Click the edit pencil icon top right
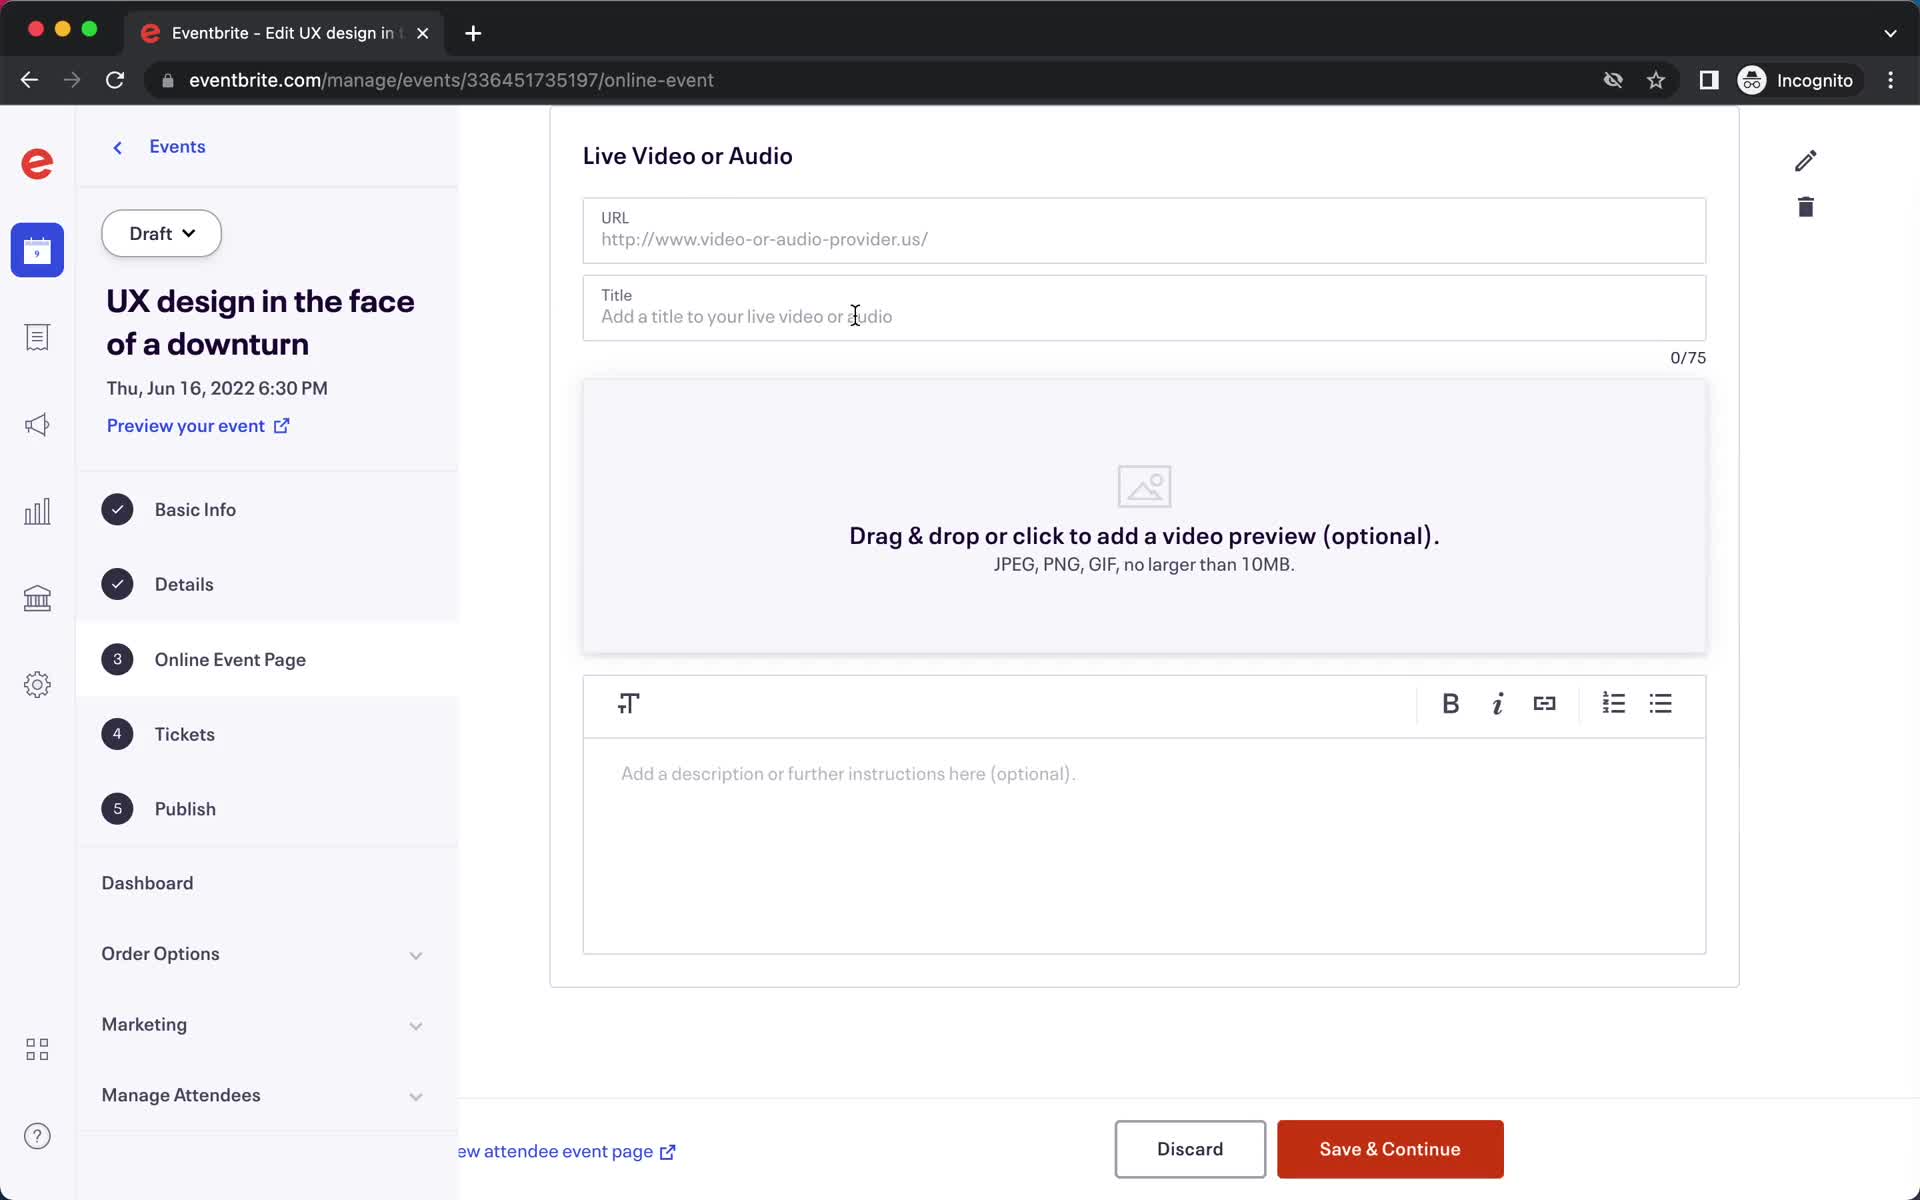 (x=1804, y=160)
